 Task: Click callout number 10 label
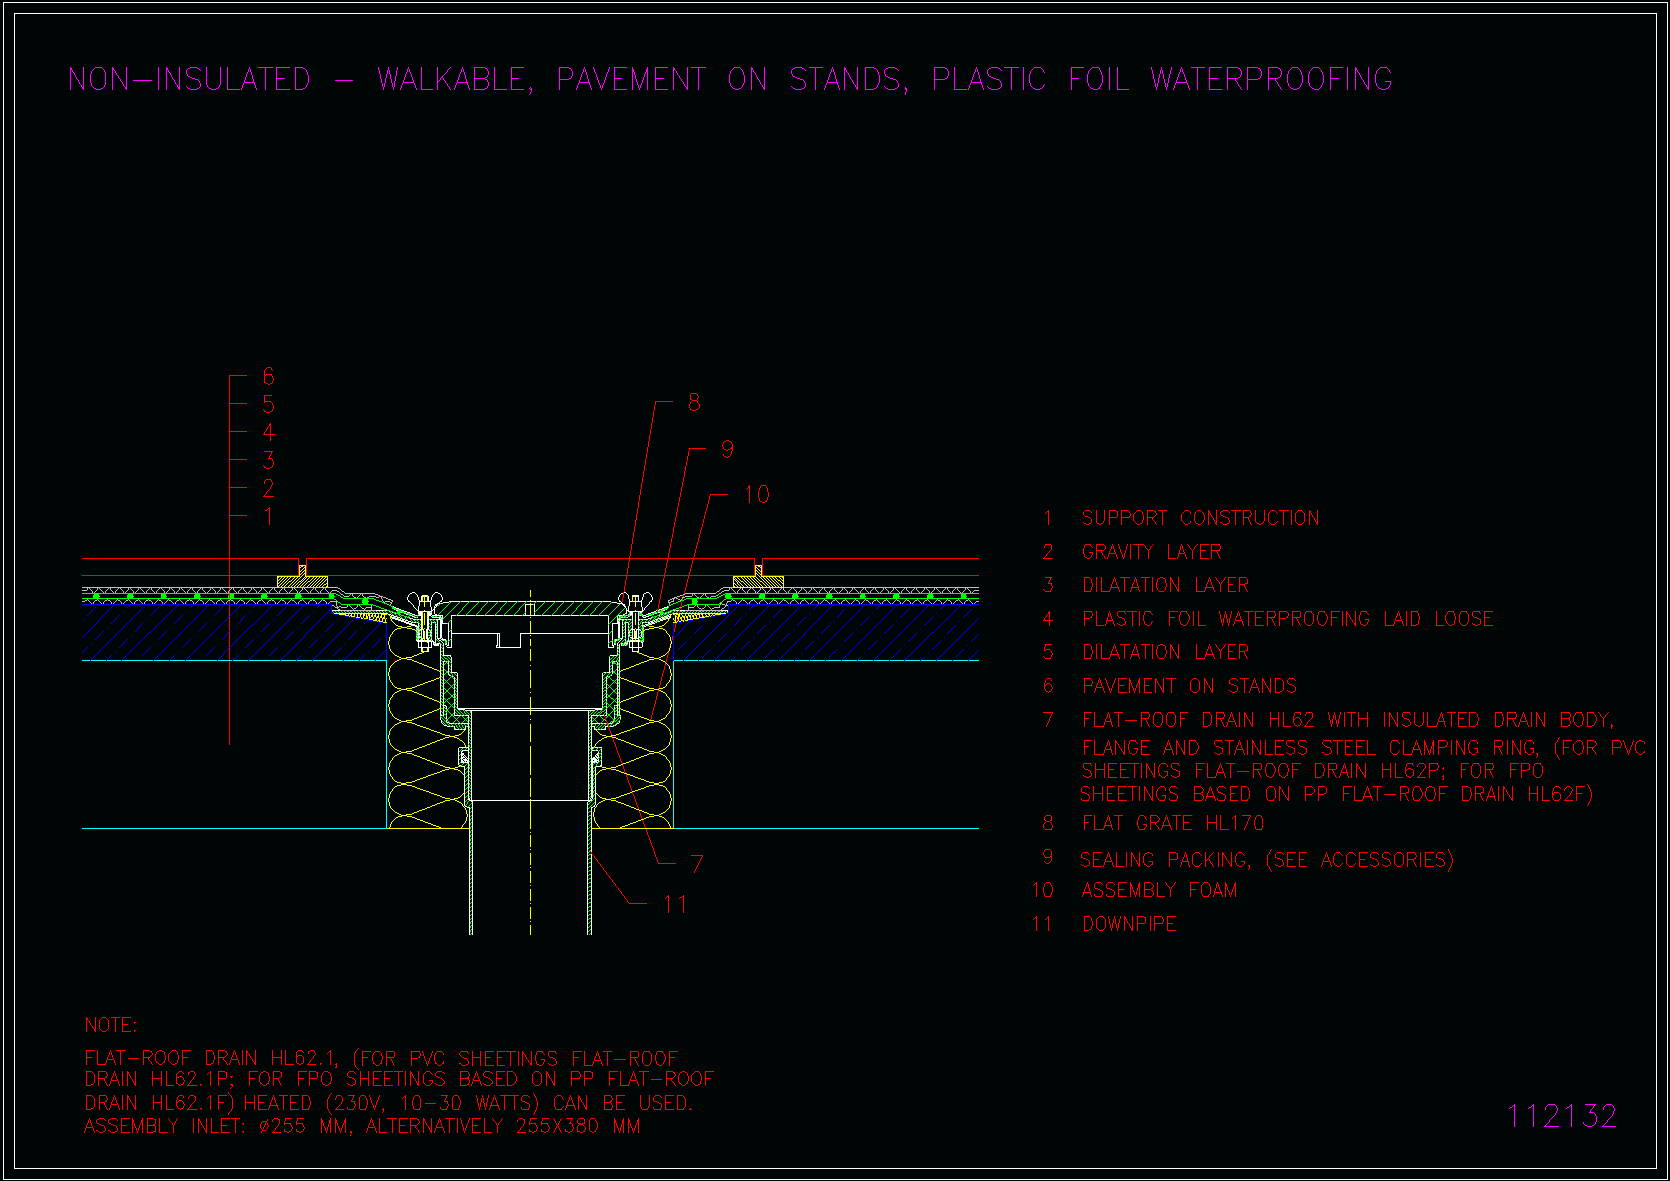click(x=756, y=495)
